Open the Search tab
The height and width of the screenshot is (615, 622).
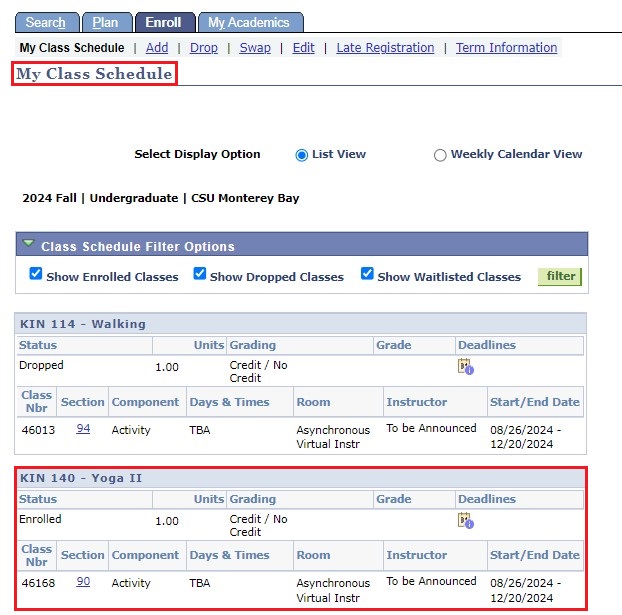[46, 22]
